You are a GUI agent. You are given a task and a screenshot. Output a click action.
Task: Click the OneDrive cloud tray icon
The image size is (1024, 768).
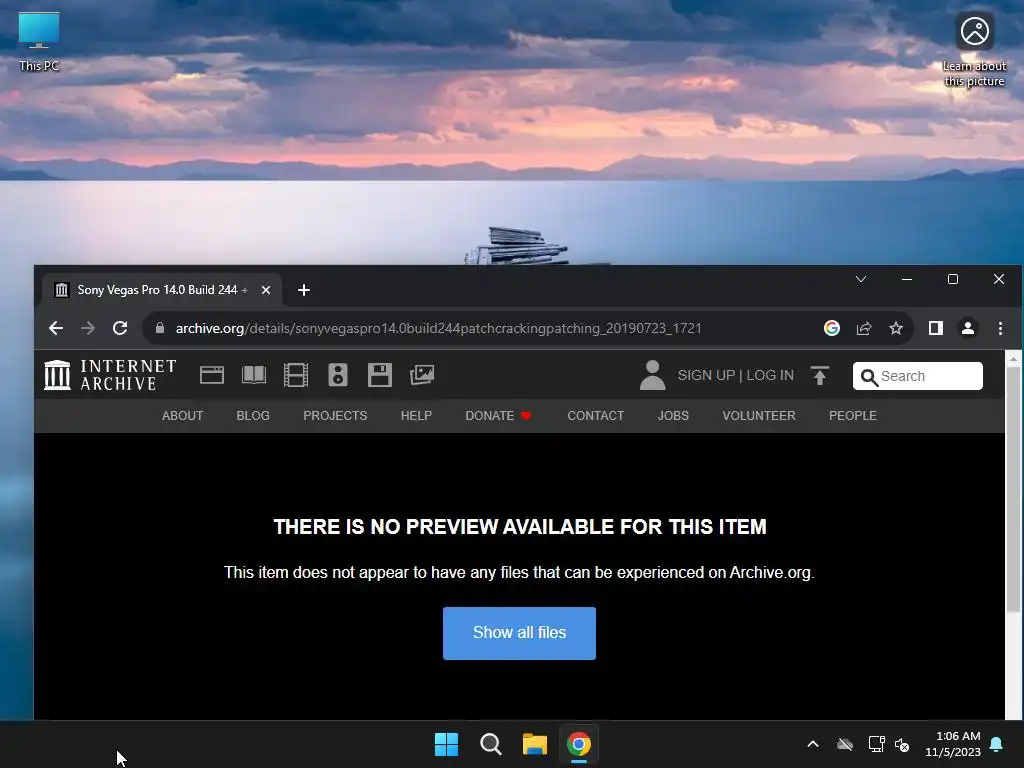click(845, 744)
